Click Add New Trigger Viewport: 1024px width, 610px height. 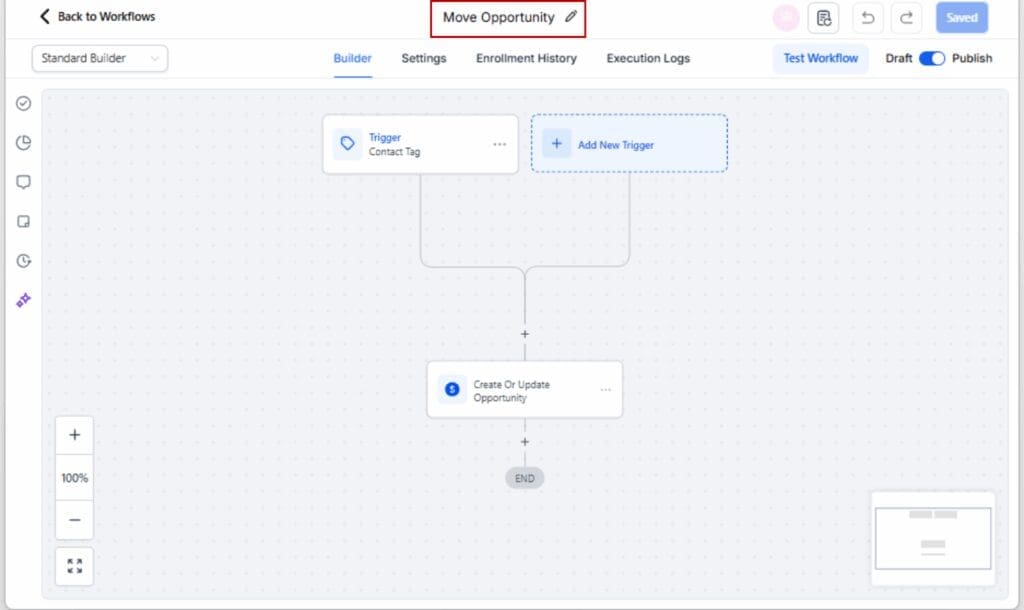click(x=629, y=143)
